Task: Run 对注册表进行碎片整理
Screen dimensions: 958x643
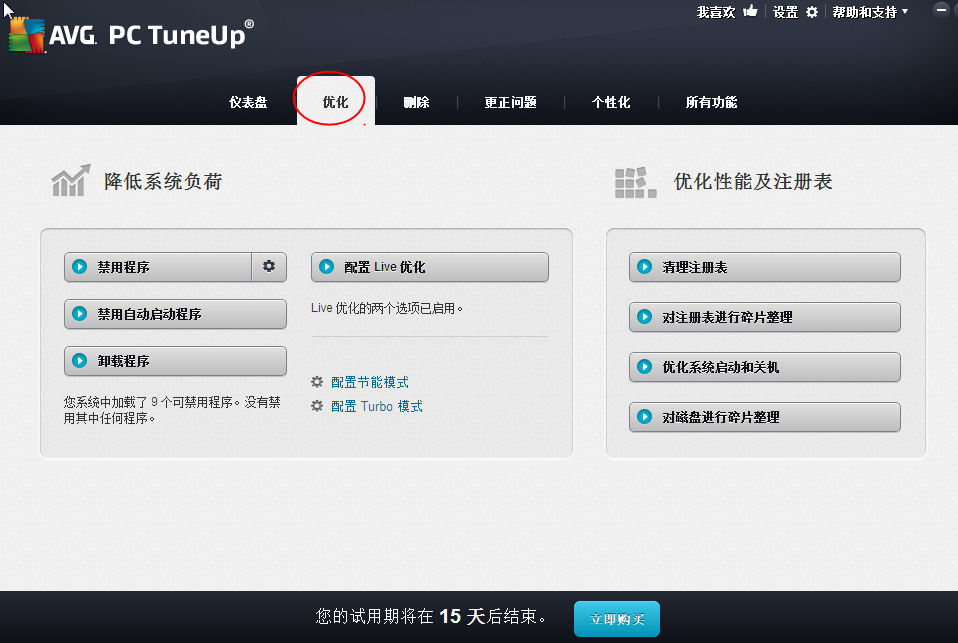Action: (765, 317)
